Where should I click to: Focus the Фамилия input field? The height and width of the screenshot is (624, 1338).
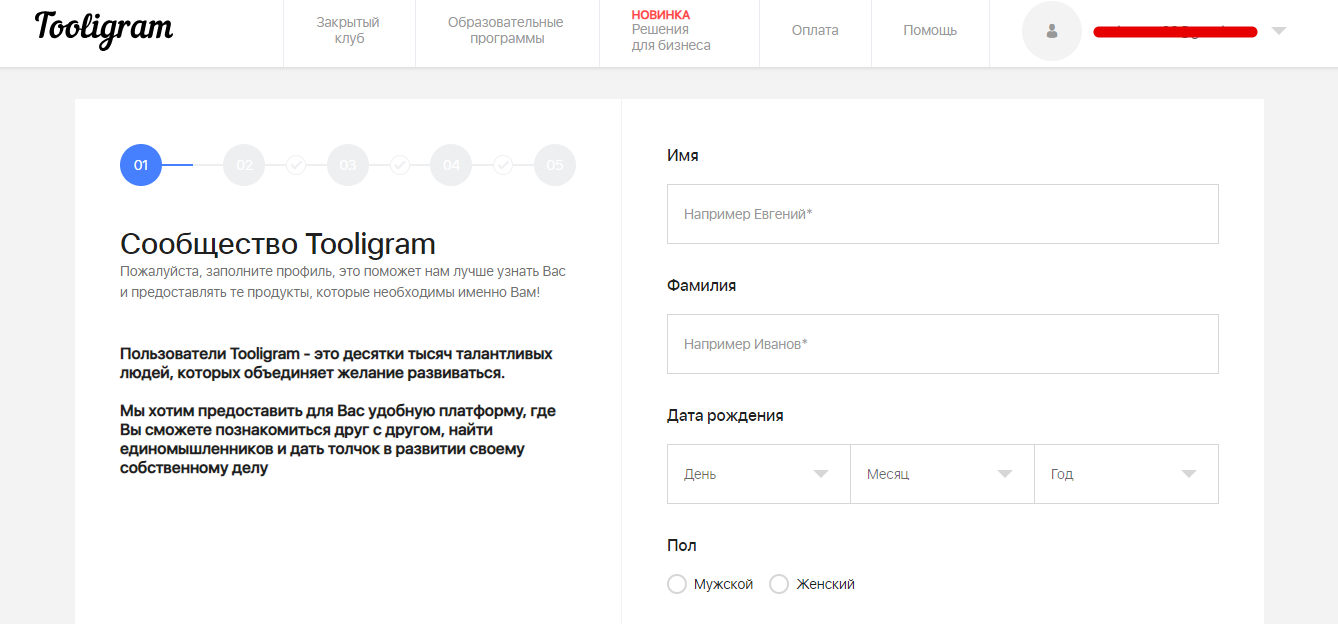pos(943,344)
